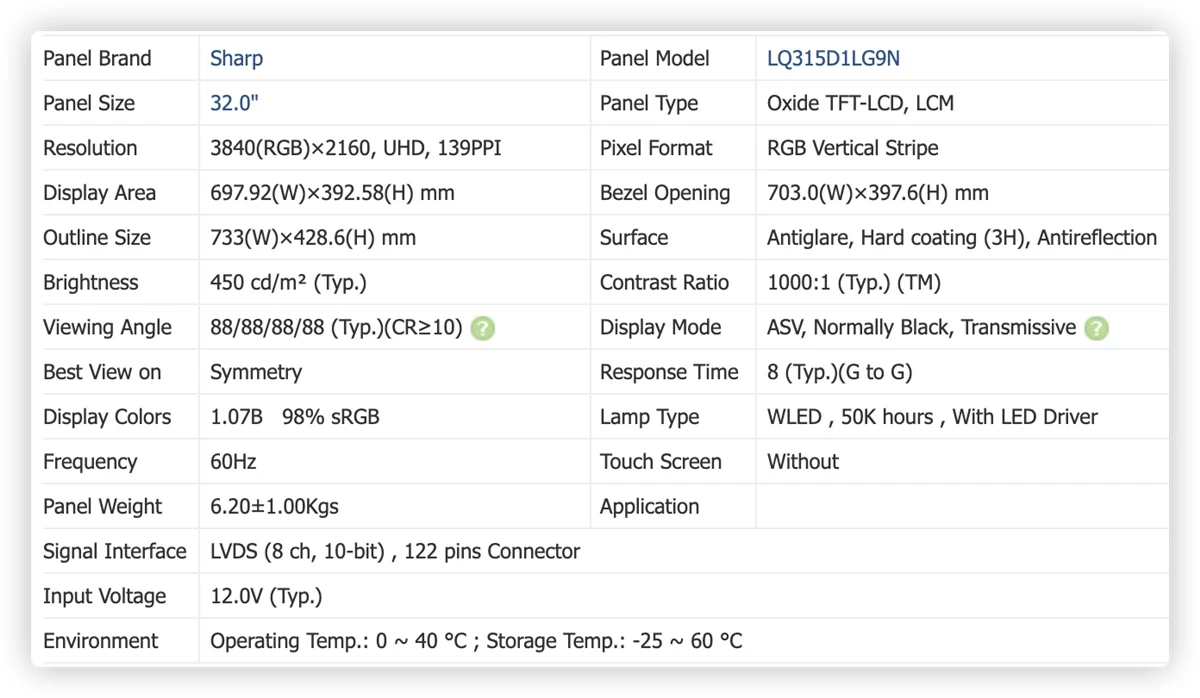Select the Lamp Type label
The image size is (1200, 698).
pos(649,417)
